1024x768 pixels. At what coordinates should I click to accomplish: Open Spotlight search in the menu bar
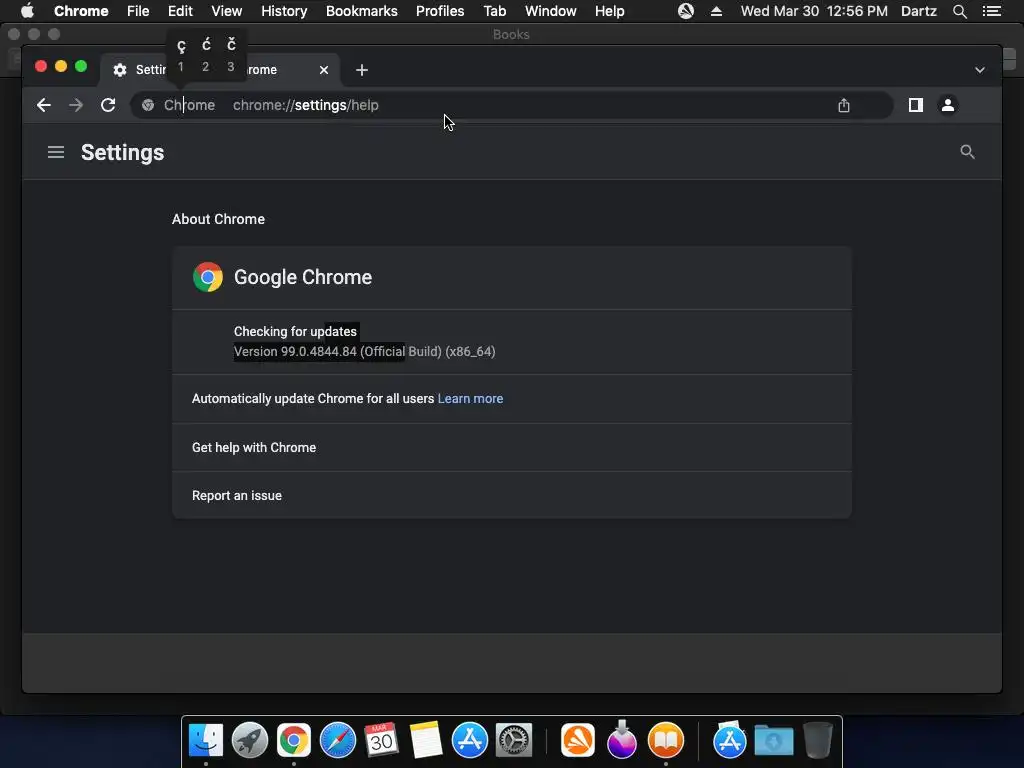(959, 11)
